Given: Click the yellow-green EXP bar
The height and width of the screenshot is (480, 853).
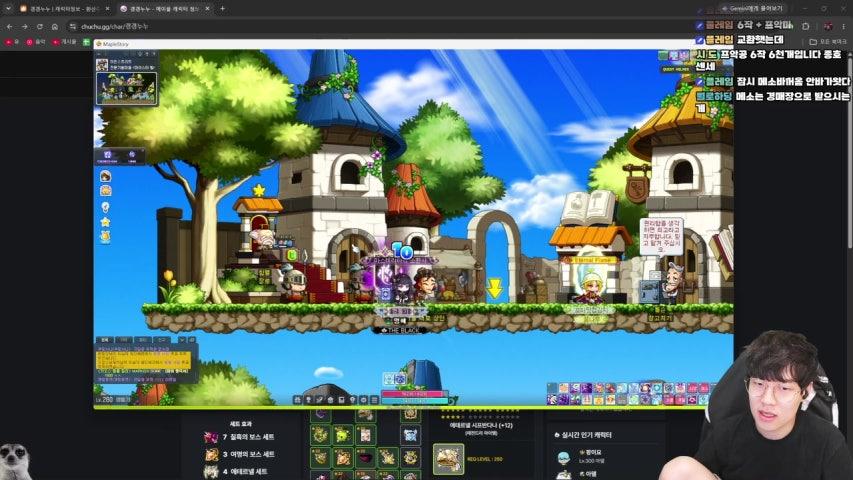Looking at the screenshot, I should coord(400,407).
